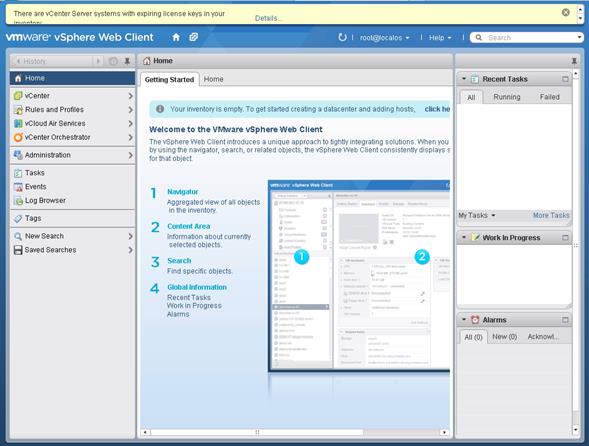Click the vCenter icon in the navigator
This screenshot has width=589, height=446.
click(18, 96)
